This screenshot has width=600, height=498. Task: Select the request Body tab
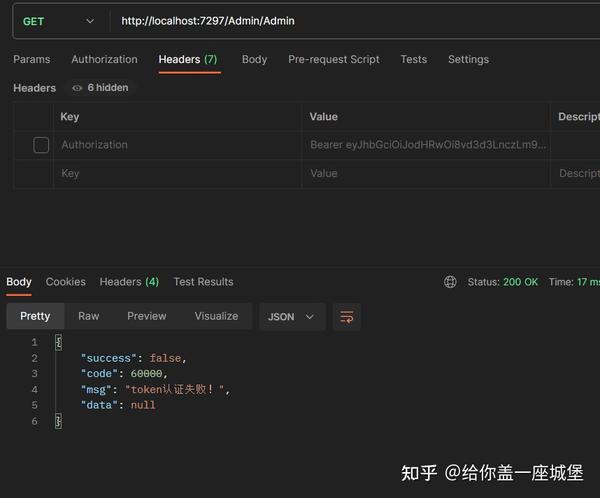(254, 60)
